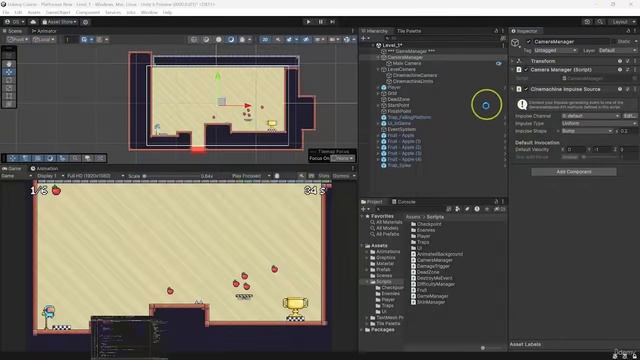Open the Tag Untagged dropdown
This screenshot has height=360, width=640.
(x=556, y=50)
